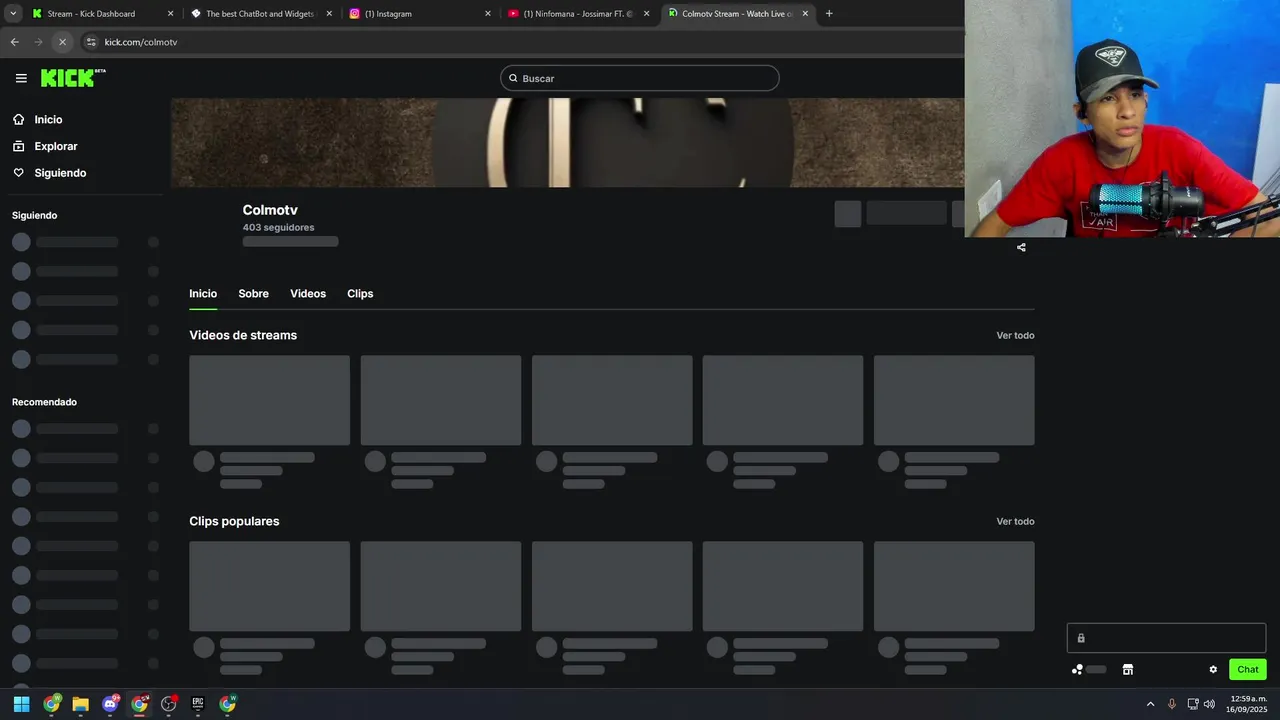Open the Windows Start menu
Screen dimensions: 1280x720
(x=21, y=704)
